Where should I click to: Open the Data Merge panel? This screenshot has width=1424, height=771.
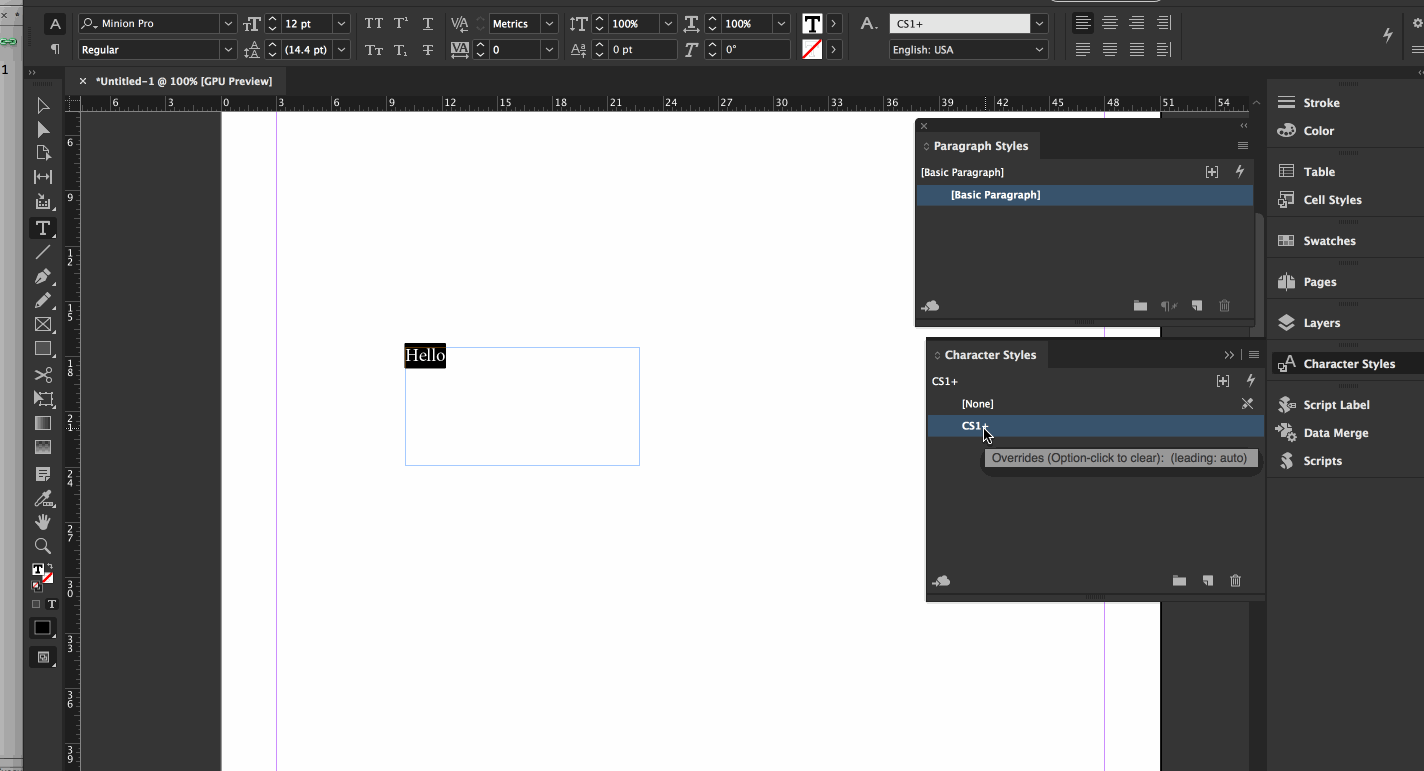[1335, 433]
